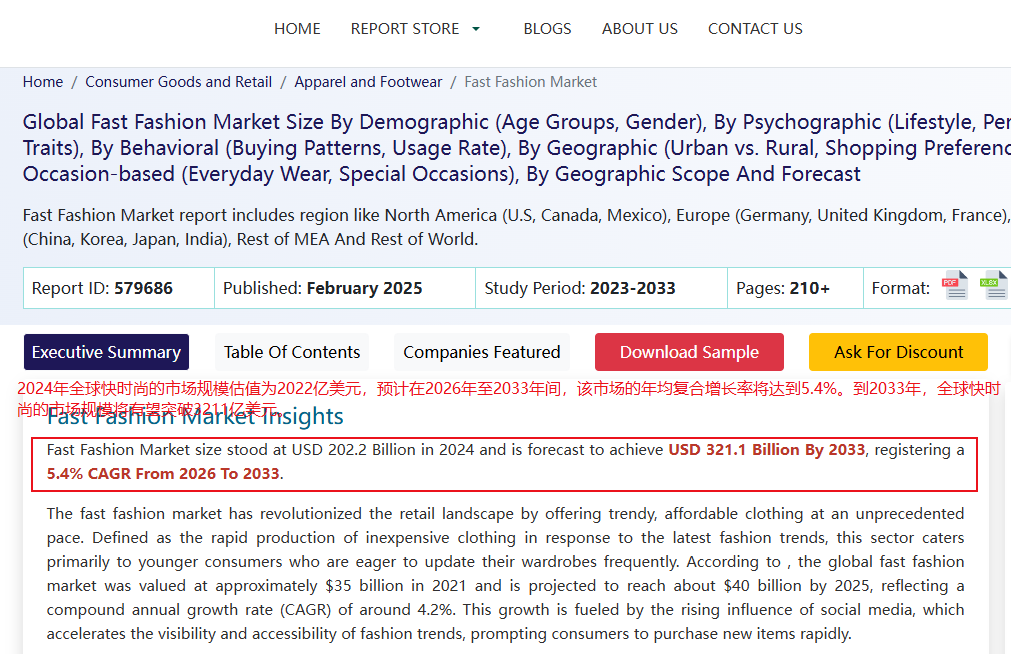Open Consumer Goods and Retail breadcrumb

click(178, 82)
